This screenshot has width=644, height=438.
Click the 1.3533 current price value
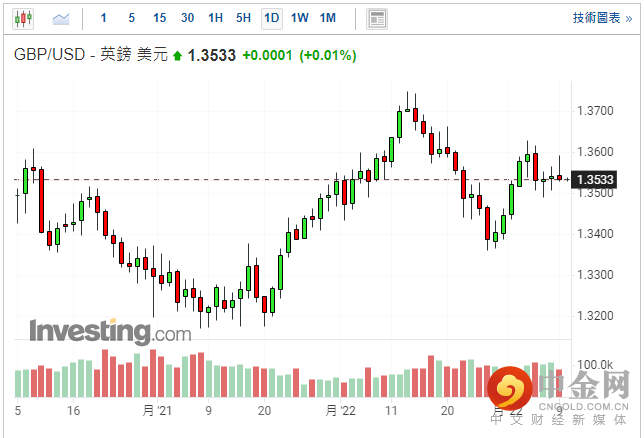point(212,55)
